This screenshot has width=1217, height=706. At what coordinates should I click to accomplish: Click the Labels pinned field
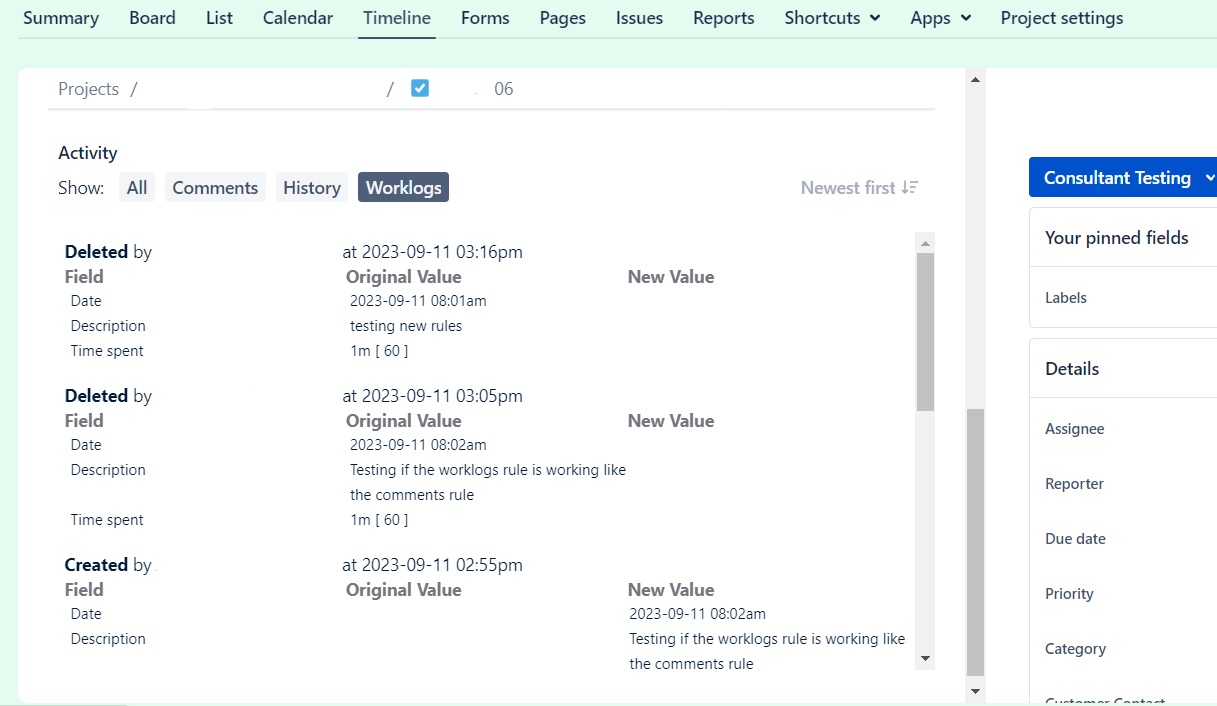point(1065,297)
